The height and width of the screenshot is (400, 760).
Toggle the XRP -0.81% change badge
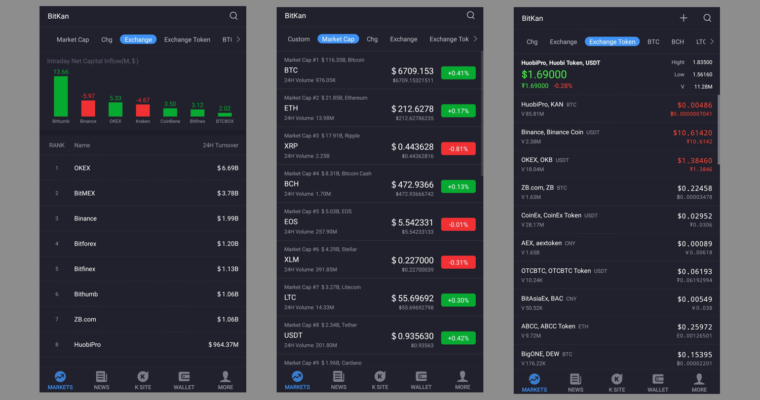tap(458, 149)
